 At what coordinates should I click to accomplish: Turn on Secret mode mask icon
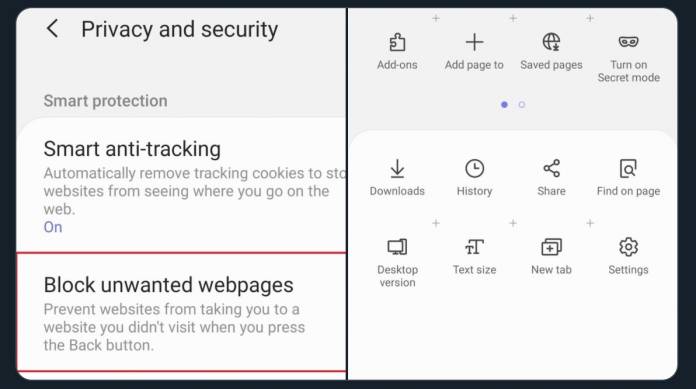coord(628,42)
